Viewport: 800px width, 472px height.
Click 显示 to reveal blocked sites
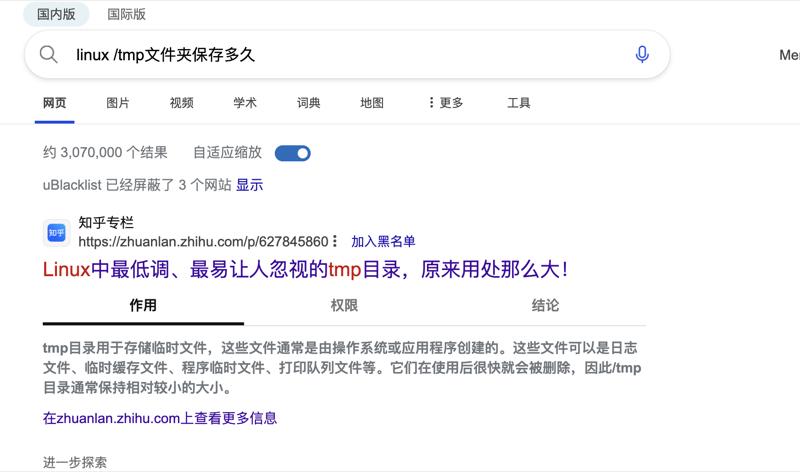click(249, 185)
